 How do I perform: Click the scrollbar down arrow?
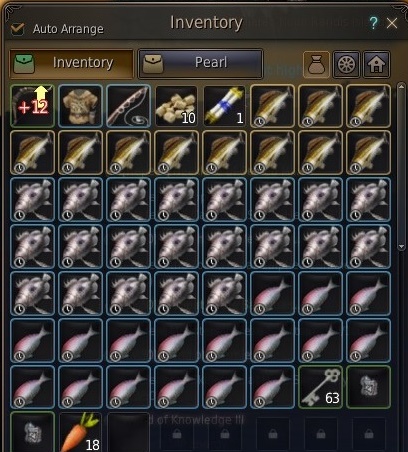coord(401,247)
